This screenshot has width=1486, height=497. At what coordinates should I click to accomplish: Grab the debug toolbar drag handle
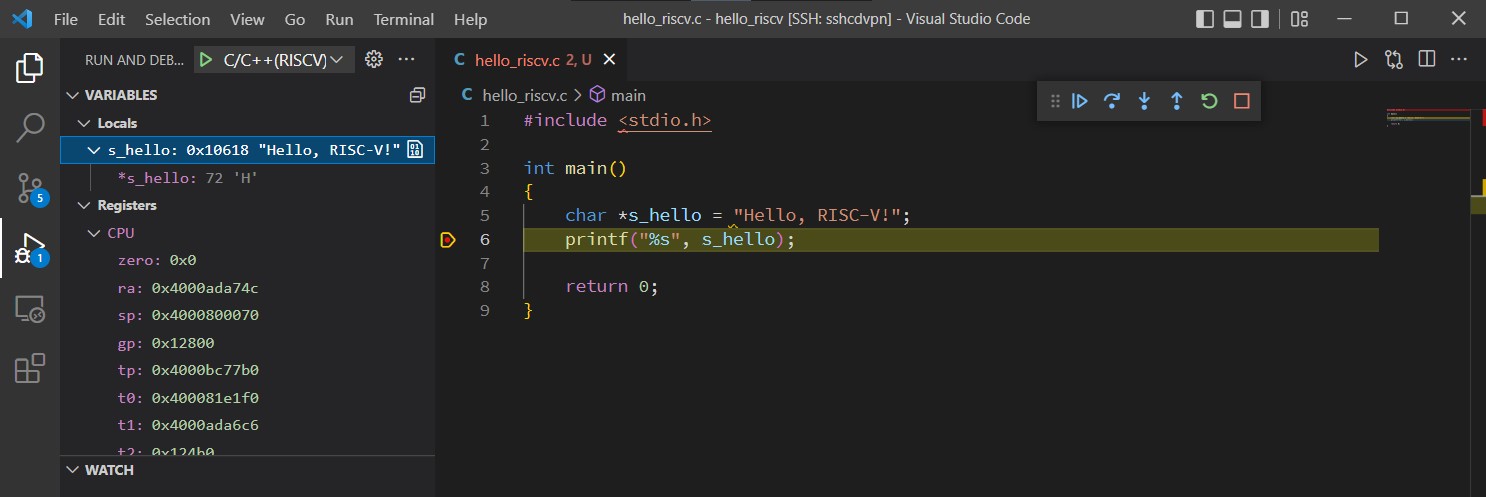(1053, 101)
